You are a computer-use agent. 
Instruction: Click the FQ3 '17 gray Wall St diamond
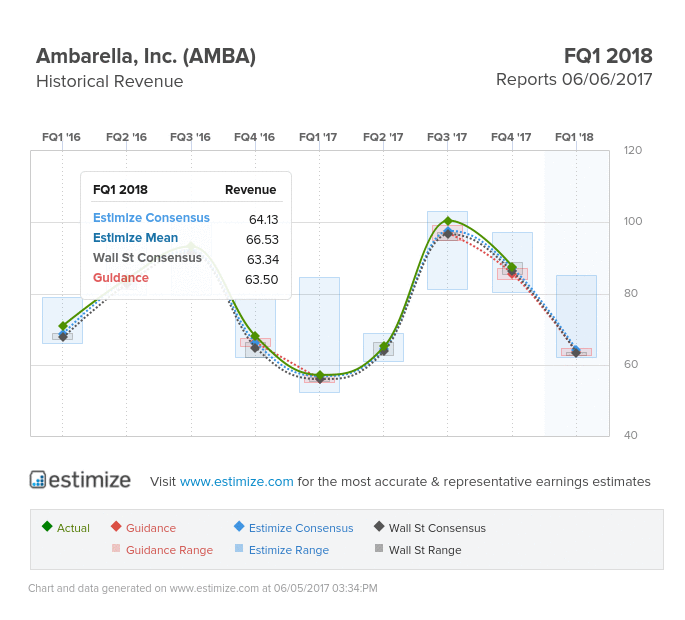tap(448, 234)
